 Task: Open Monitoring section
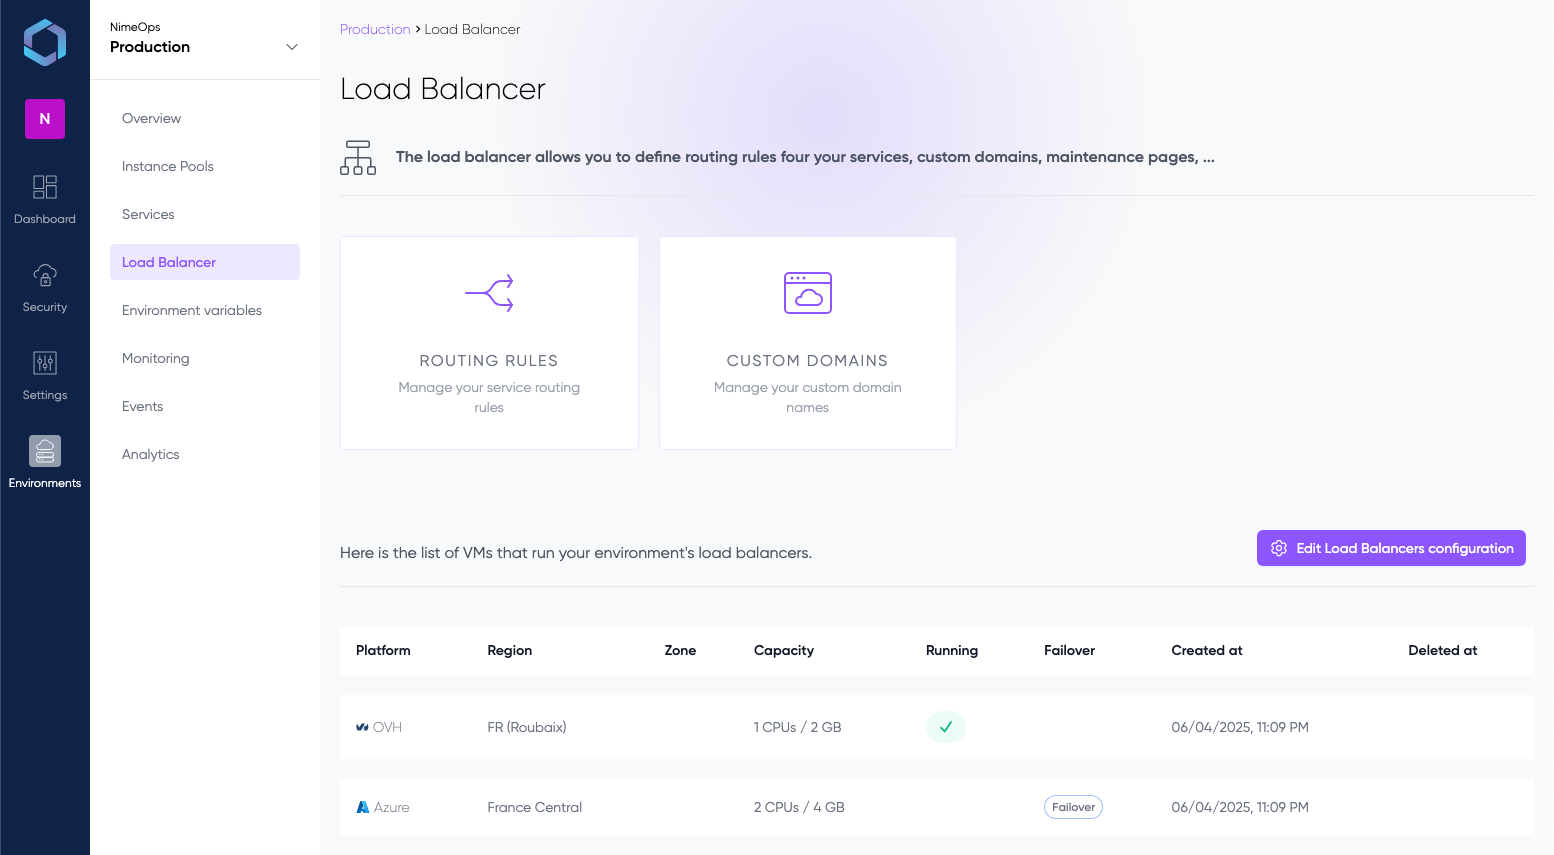click(205, 358)
